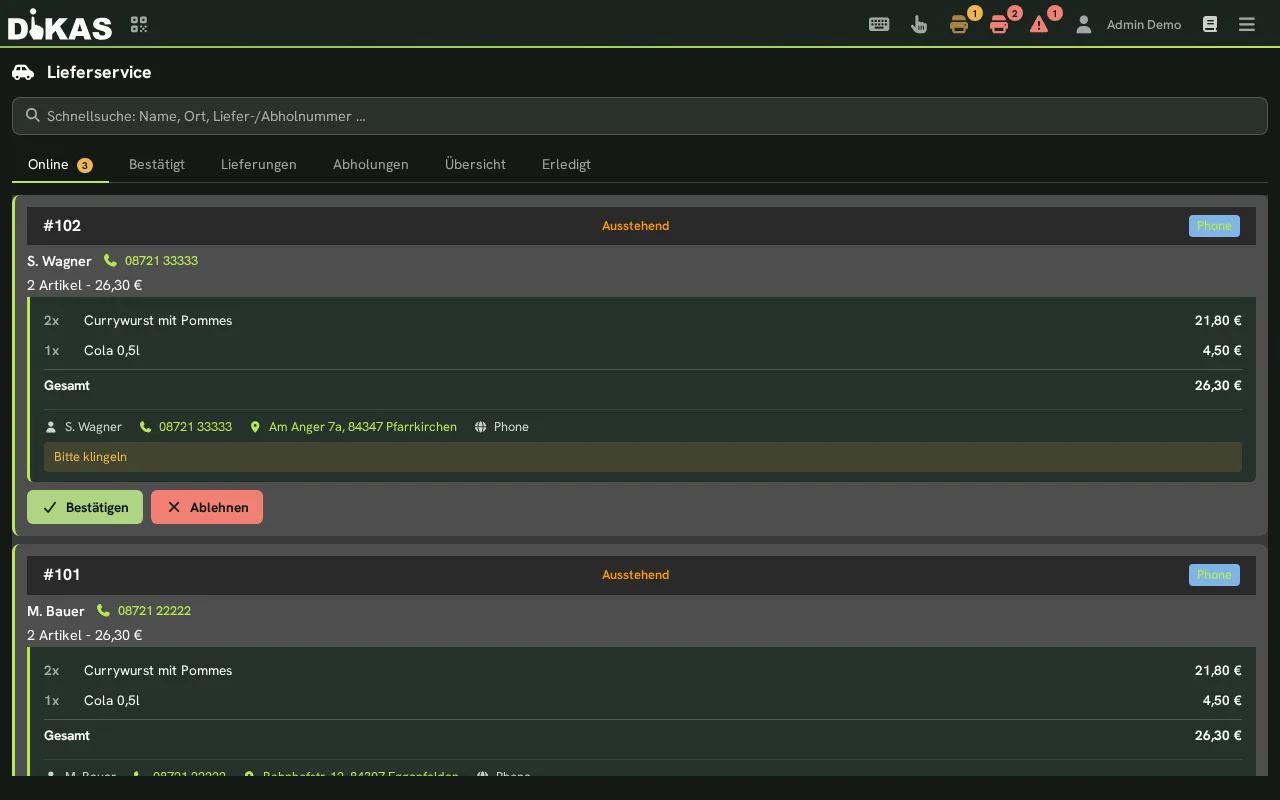Click the Admin Demo user icon
The width and height of the screenshot is (1280, 800).
[x=1083, y=24]
